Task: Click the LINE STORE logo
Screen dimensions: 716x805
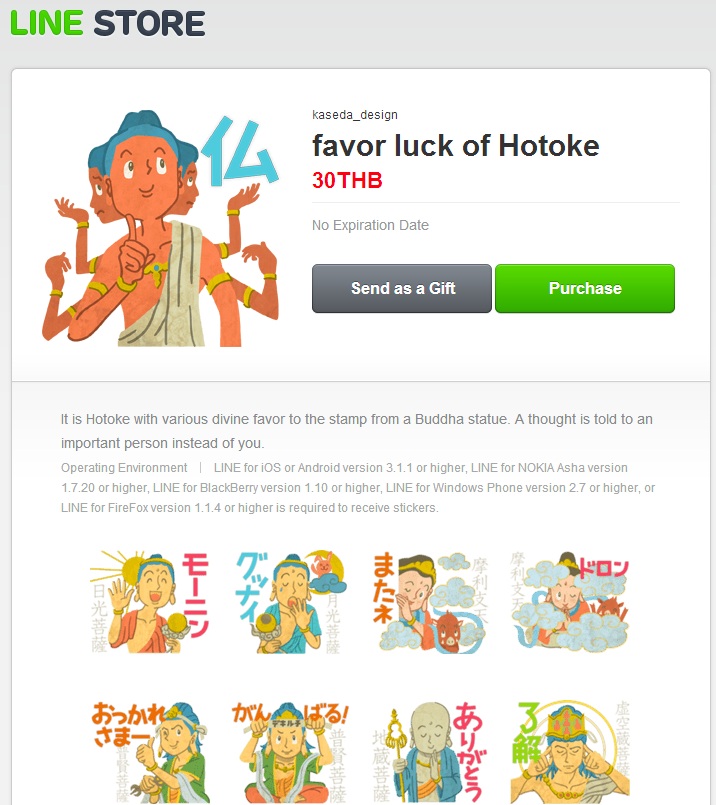Action: click(x=108, y=24)
